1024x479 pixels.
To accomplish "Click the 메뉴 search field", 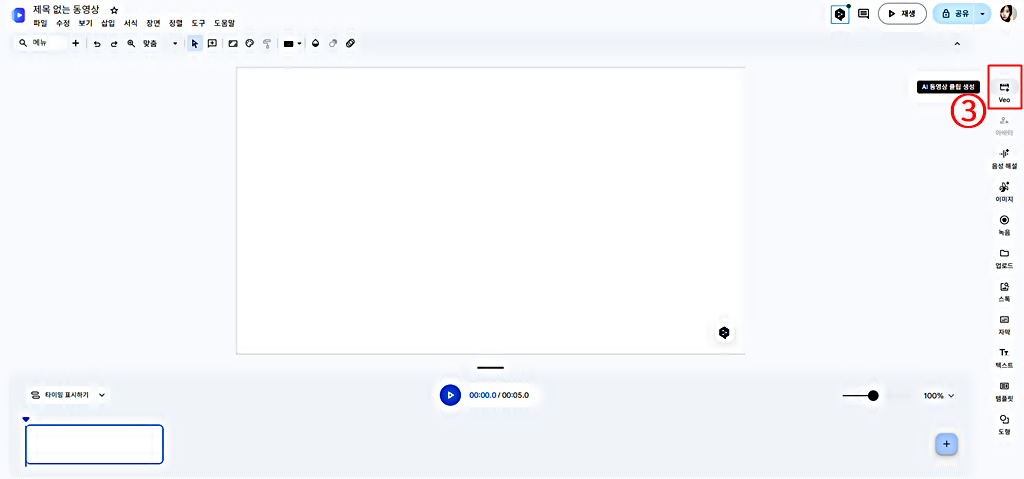I will point(42,43).
